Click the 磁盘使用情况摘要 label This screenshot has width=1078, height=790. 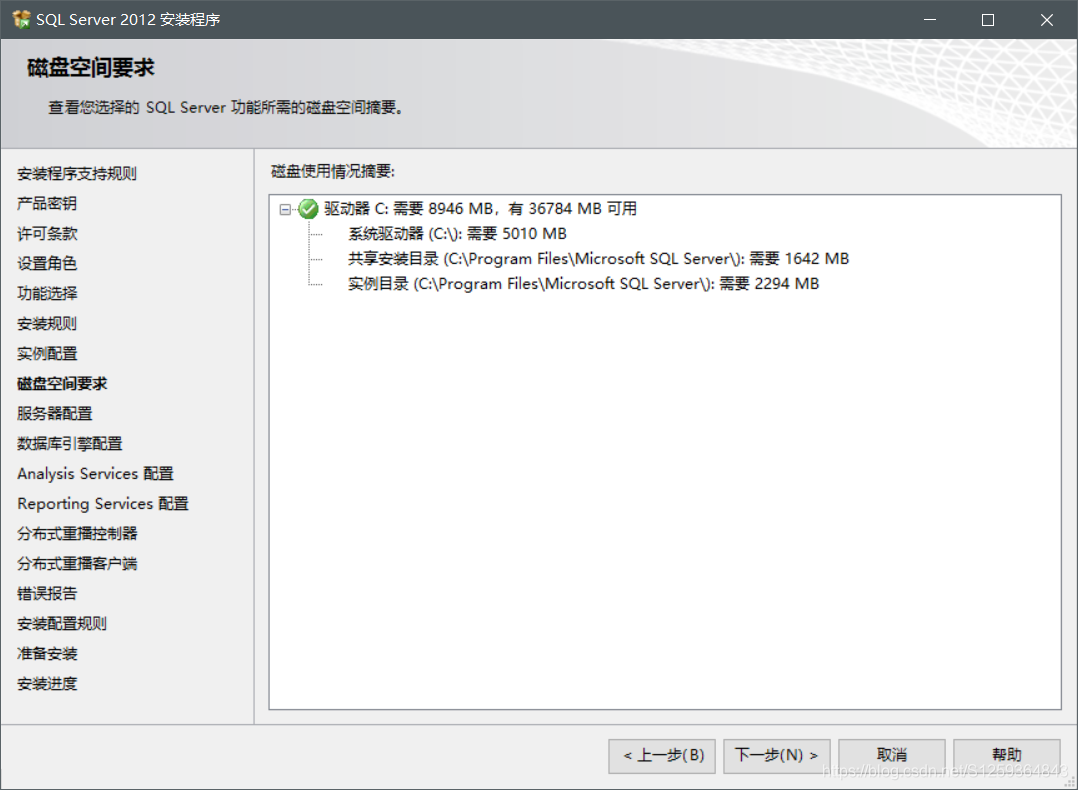click(x=333, y=171)
